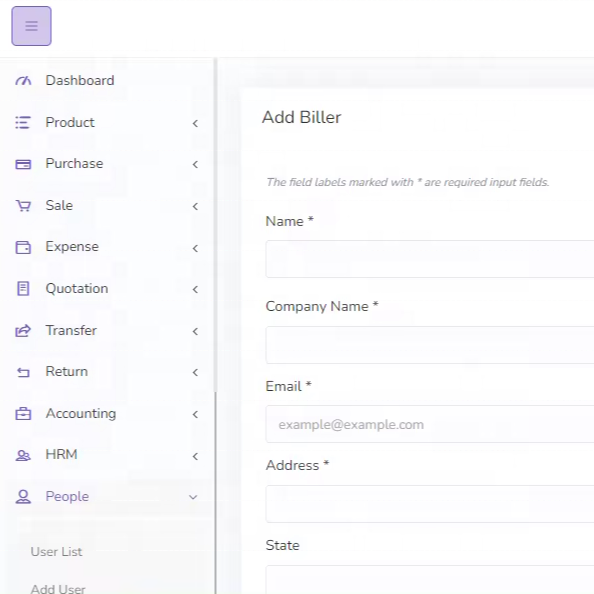The height and width of the screenshot is (594, 594).
Task: Click the Product list icon
Action: click(x=23, y=123)
